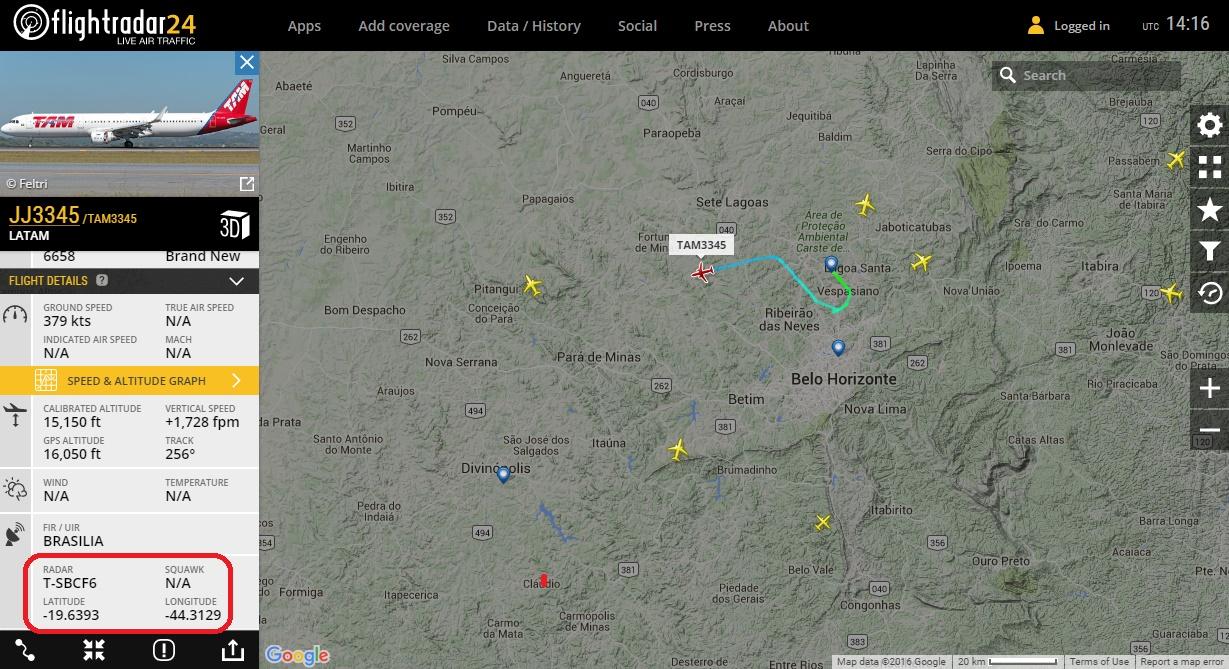Select yellow aircraft near Itabirito

tap(822, 522)
